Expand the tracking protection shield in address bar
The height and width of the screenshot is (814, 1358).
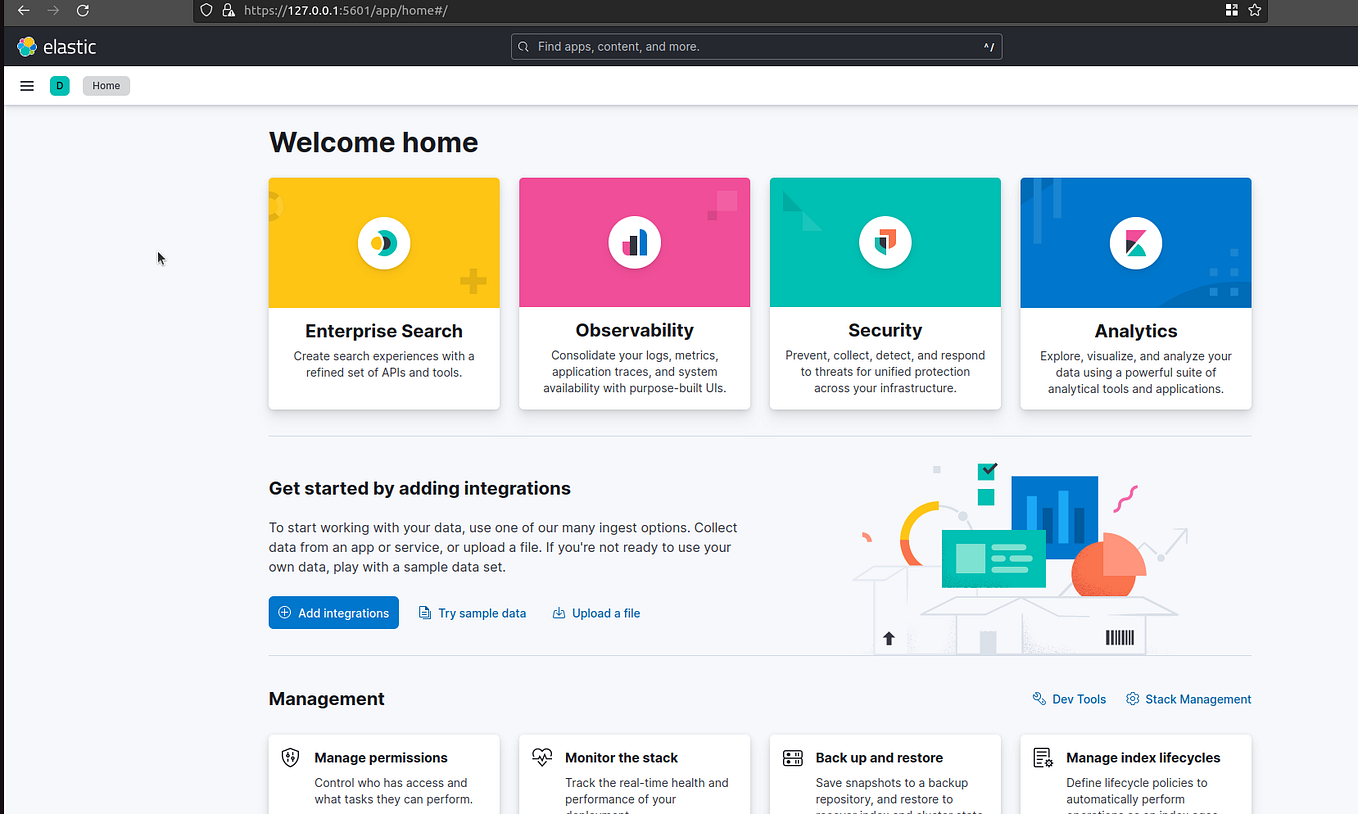click(x=205, y=11)
